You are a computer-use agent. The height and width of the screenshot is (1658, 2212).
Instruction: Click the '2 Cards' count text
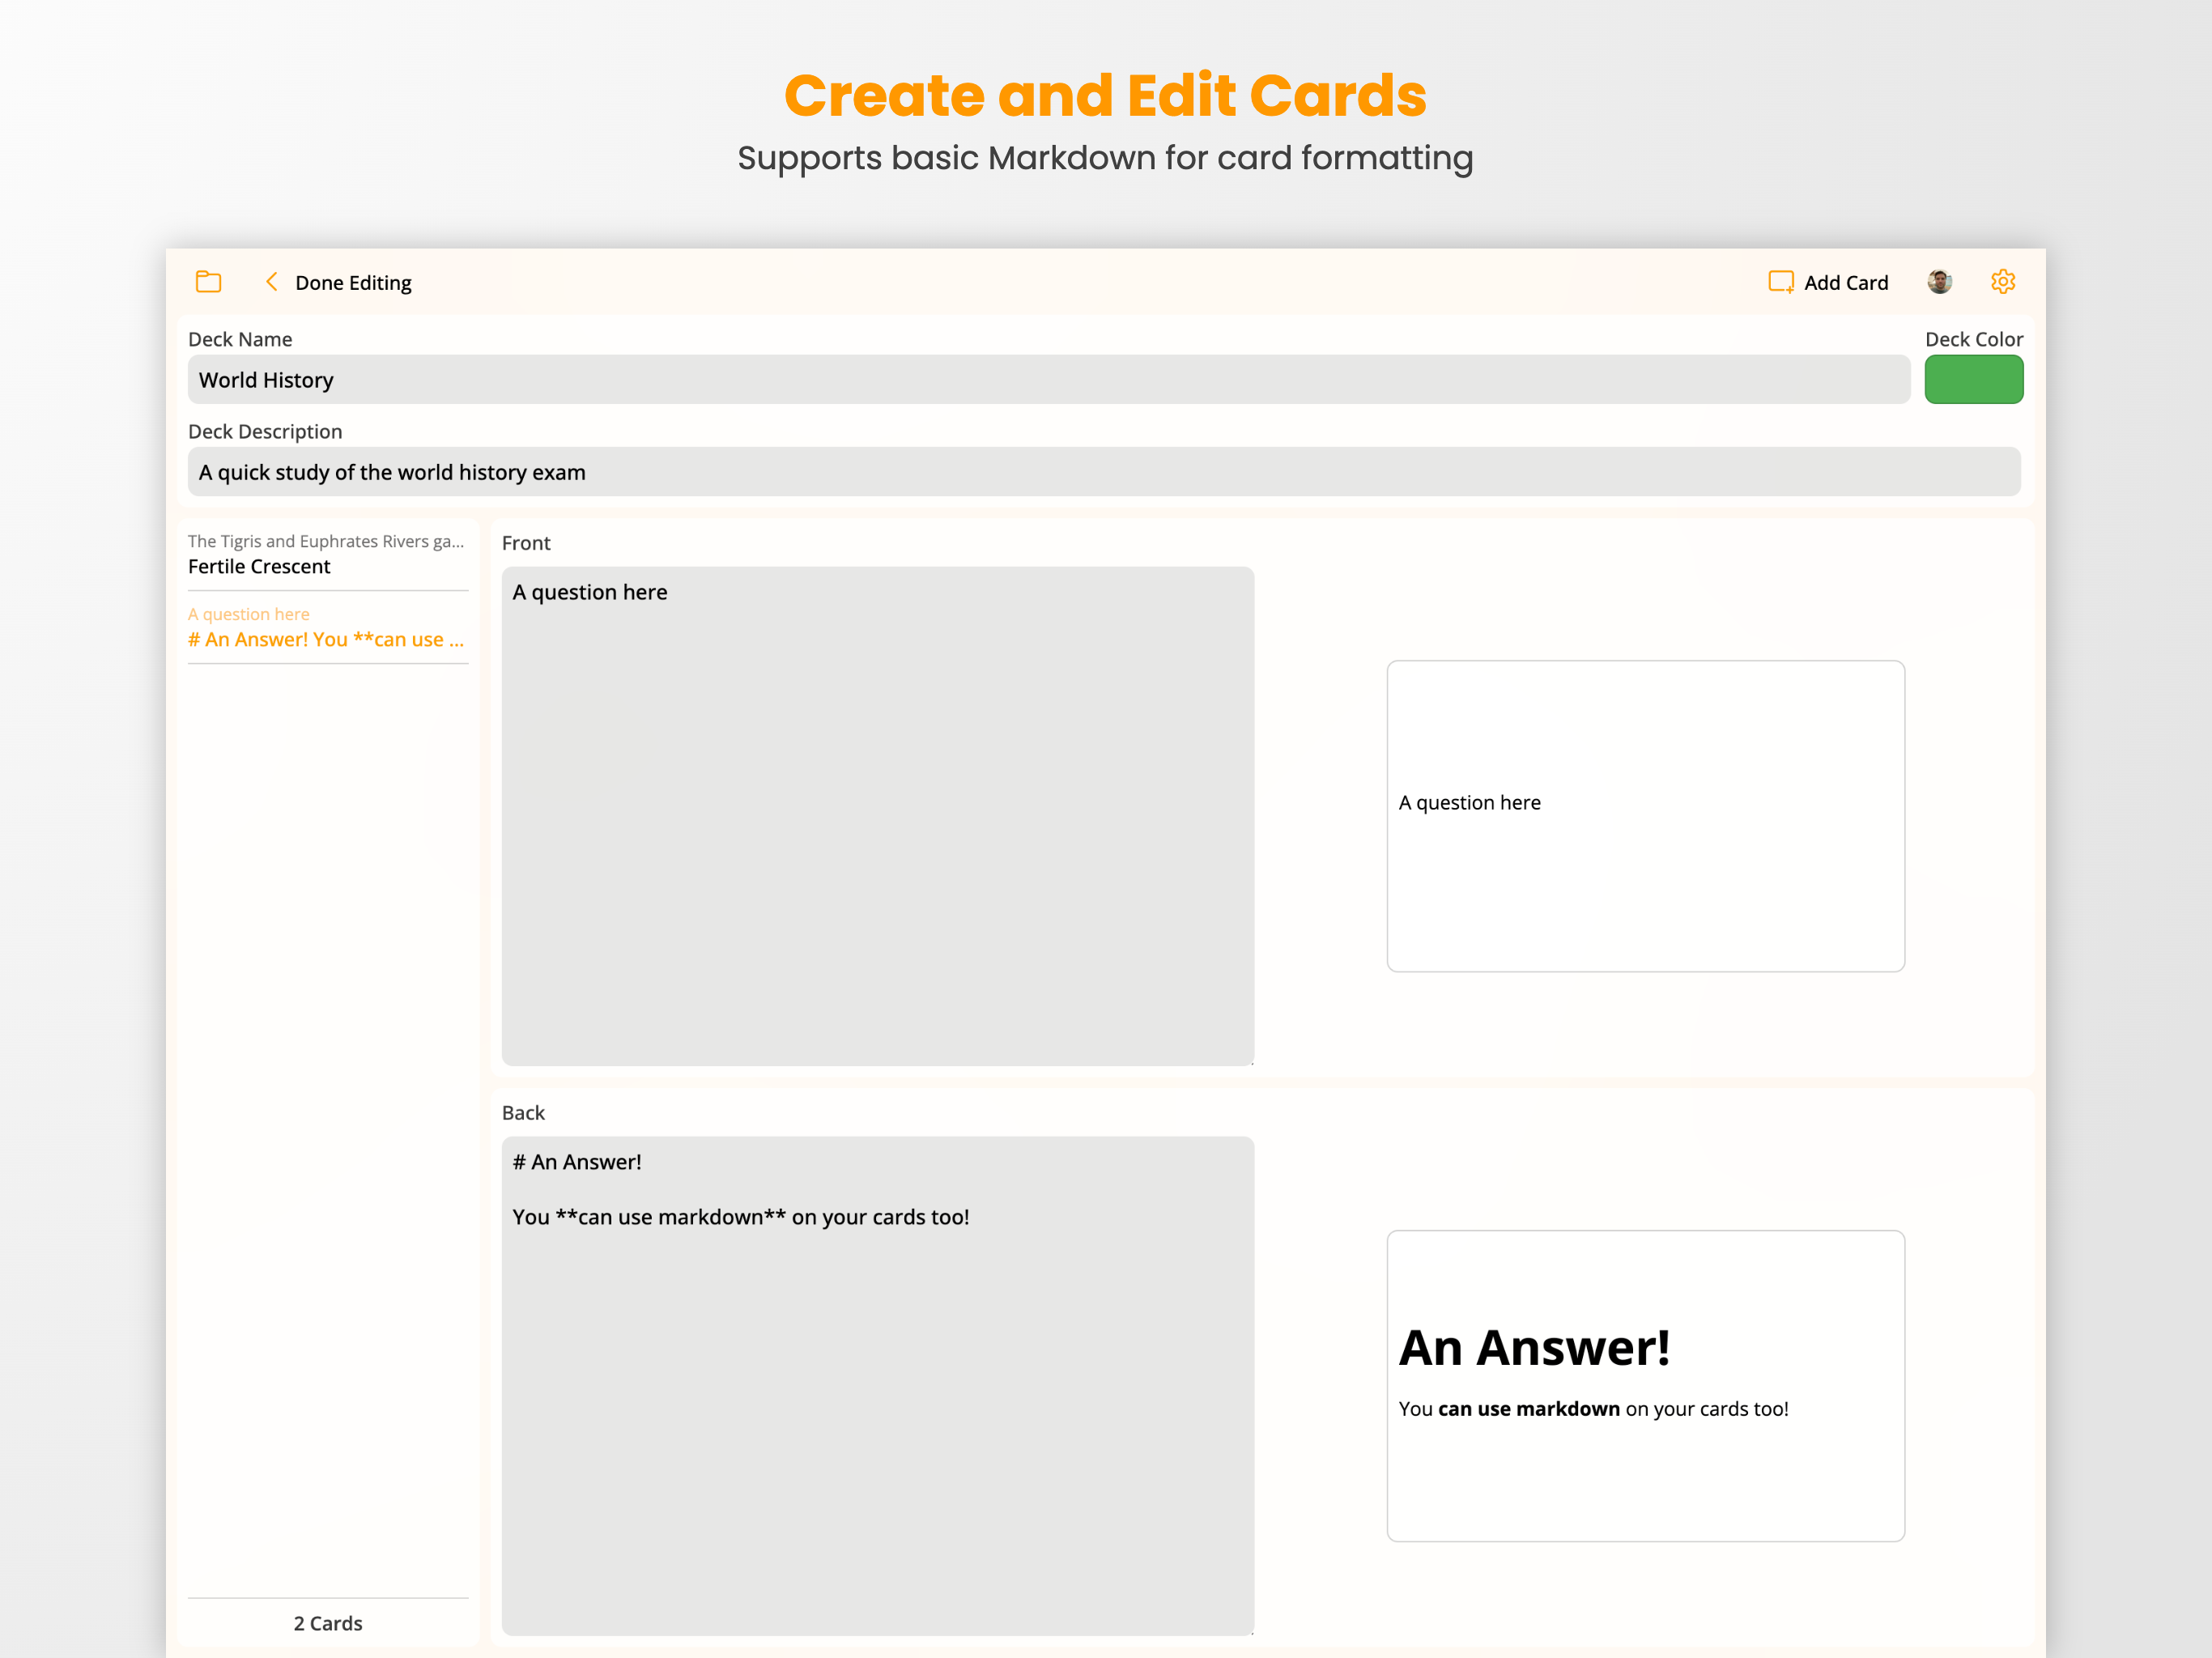328,1623
